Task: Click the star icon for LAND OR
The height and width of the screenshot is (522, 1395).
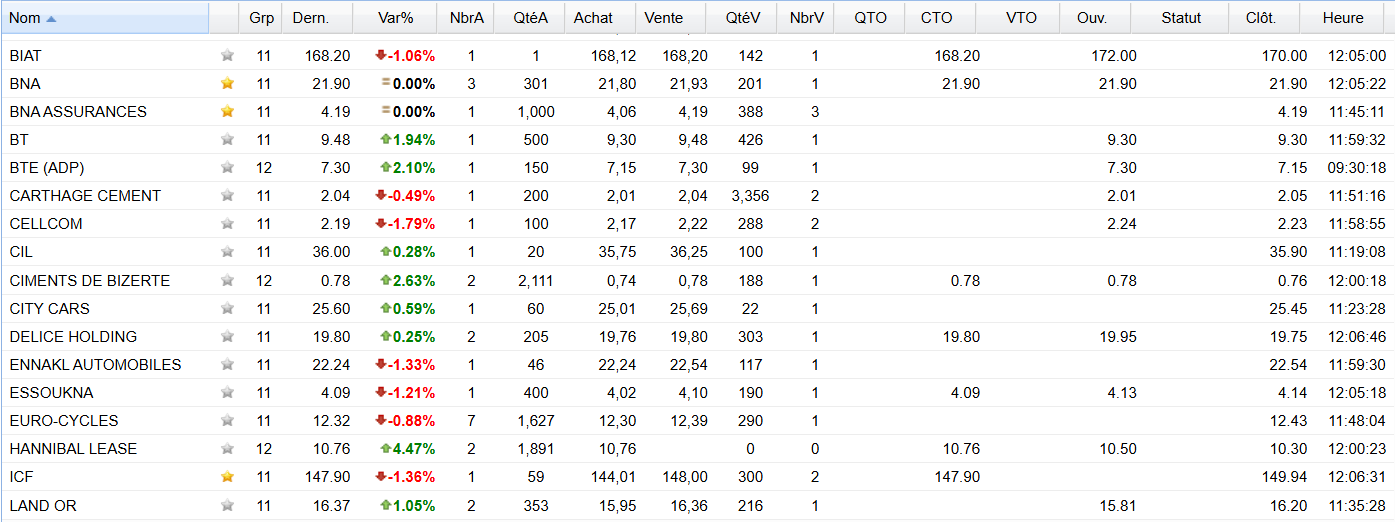Action: pyautogui.click(x=227, y=506)
